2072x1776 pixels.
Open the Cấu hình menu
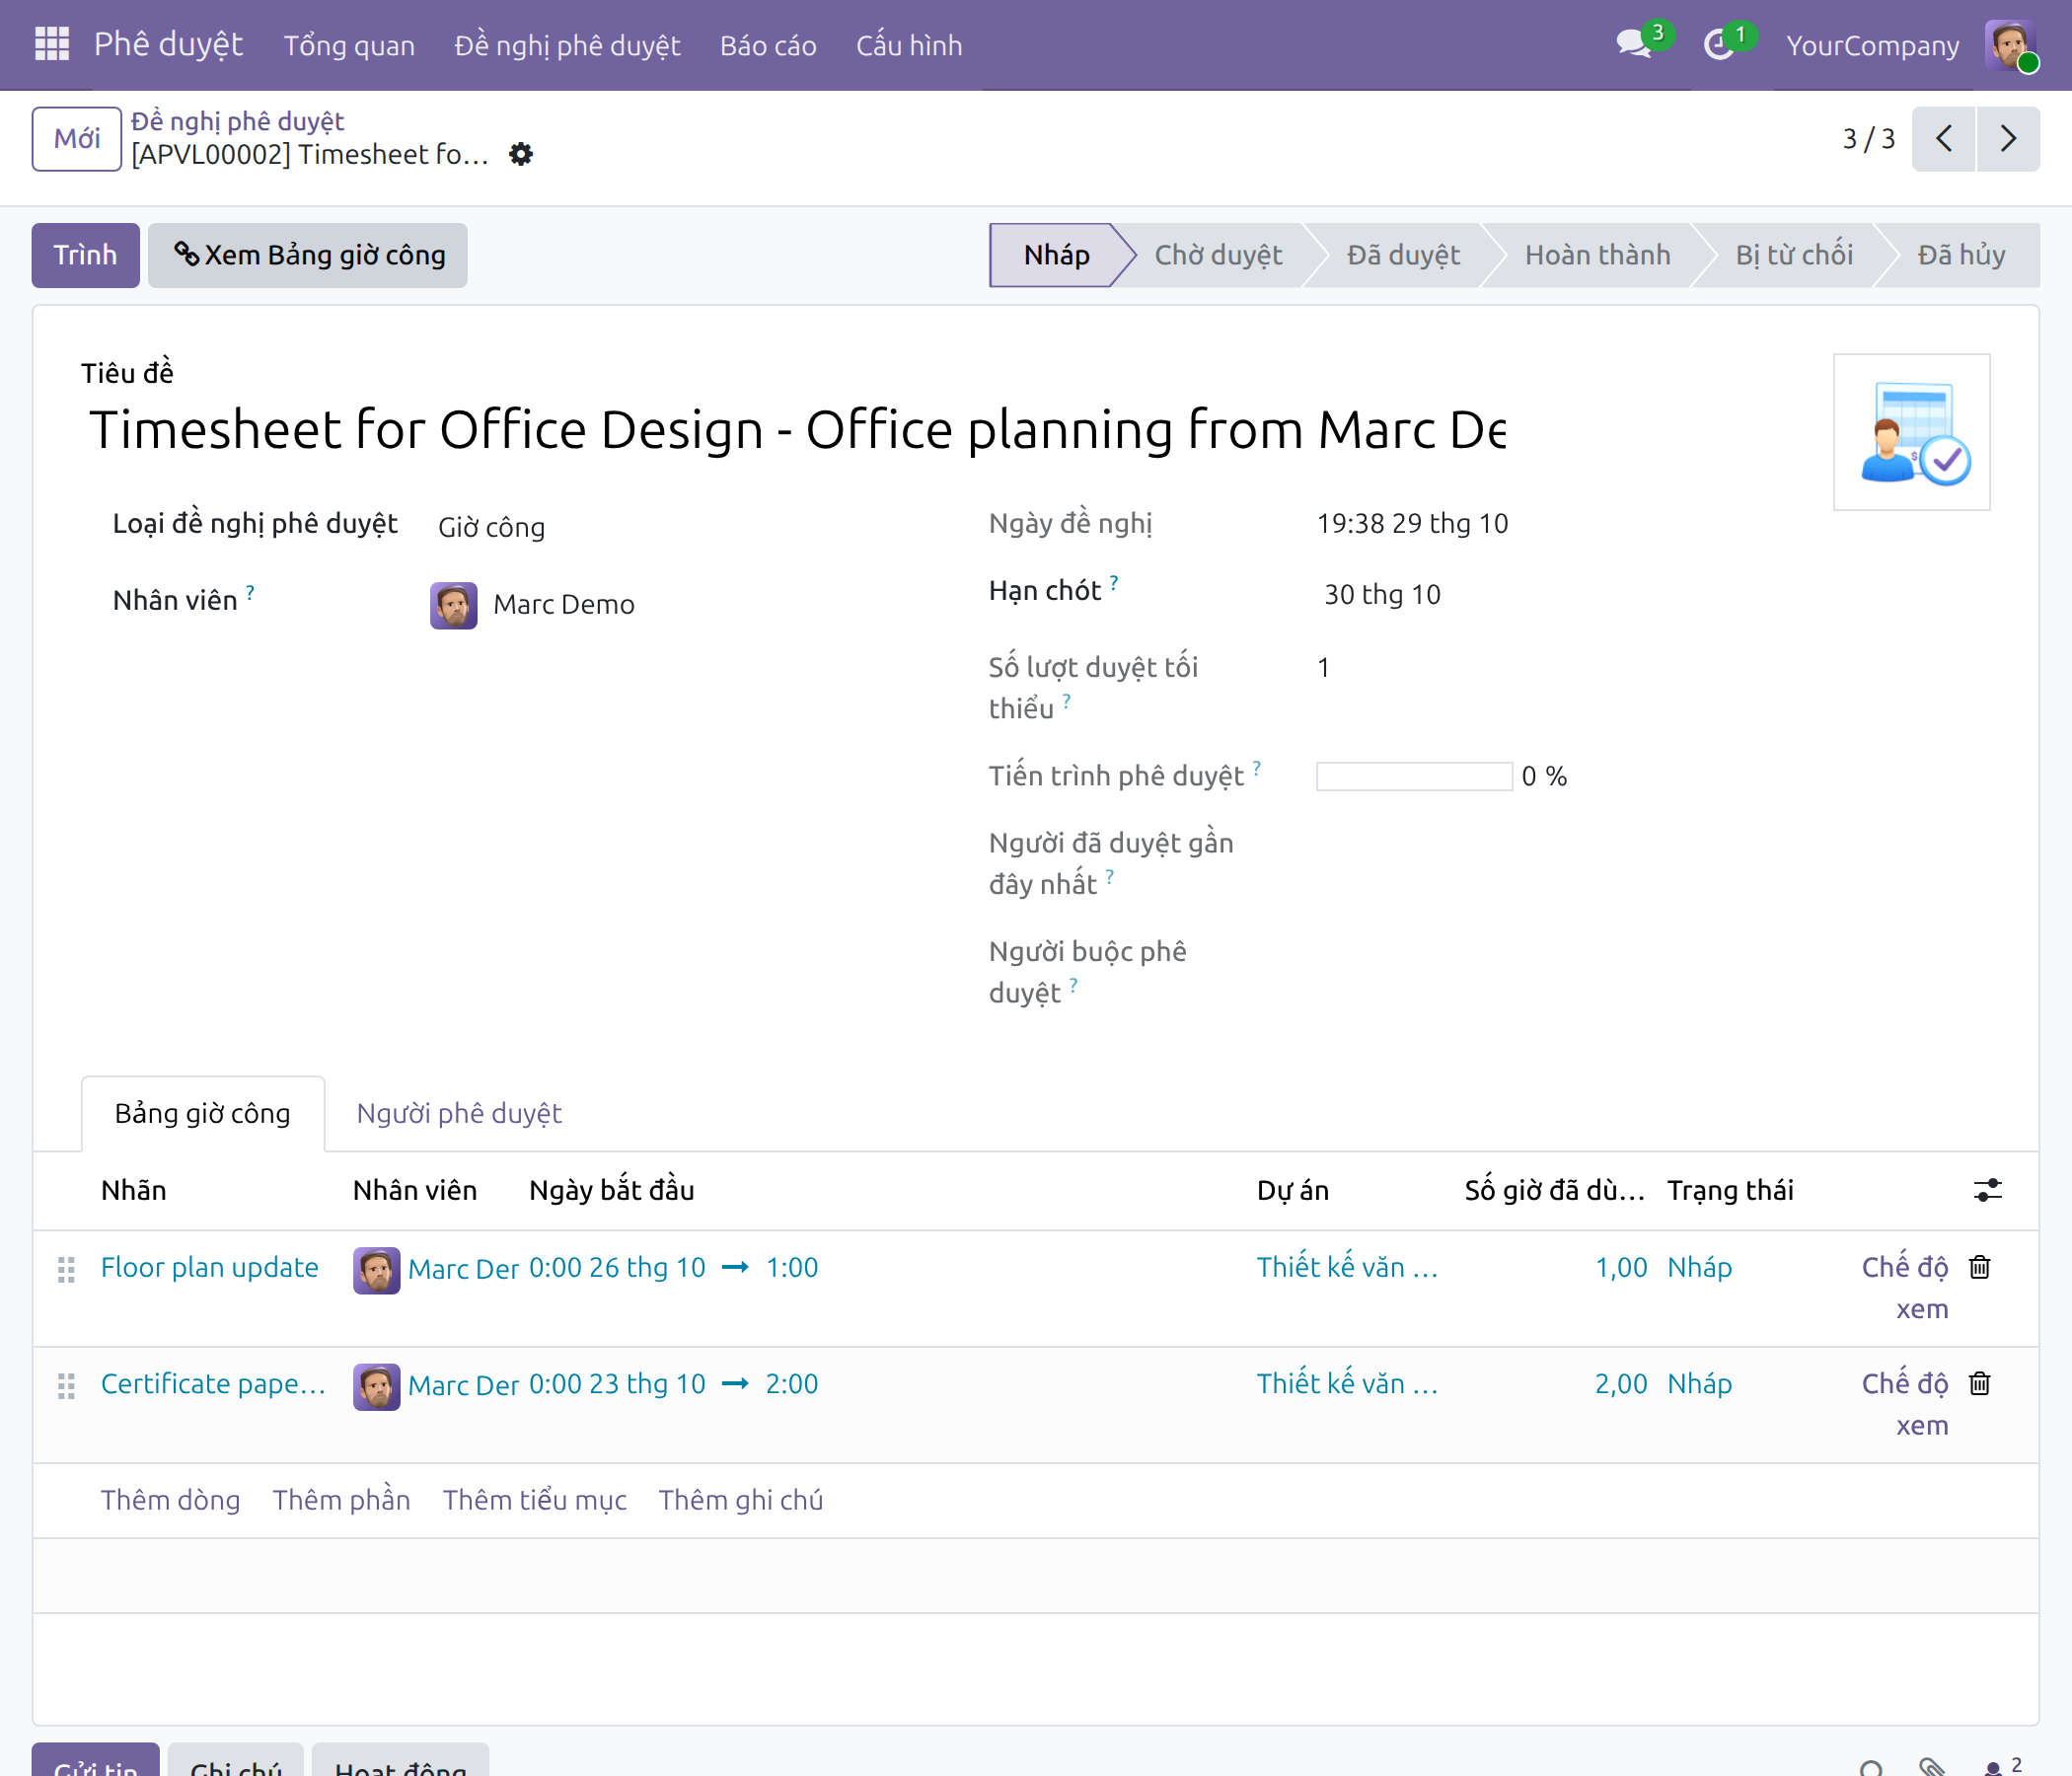click(x=909, y=46)
